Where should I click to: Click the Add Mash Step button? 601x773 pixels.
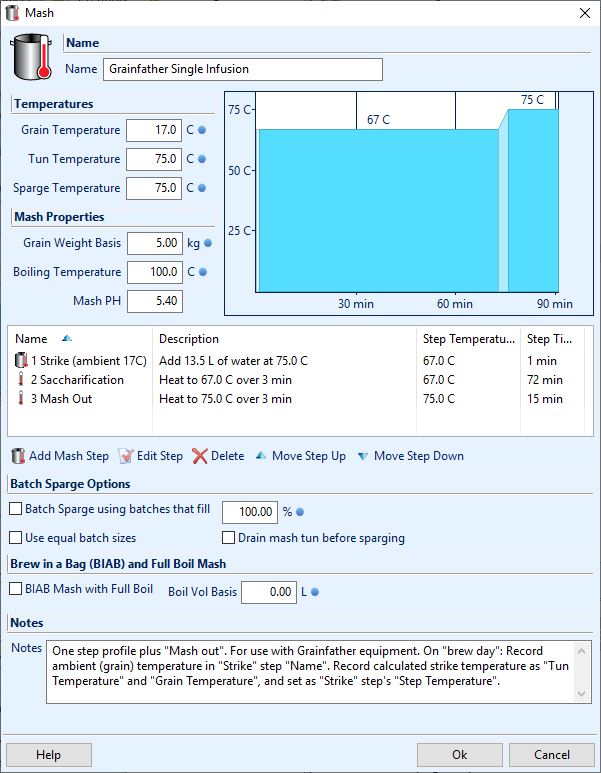point(60,456)
